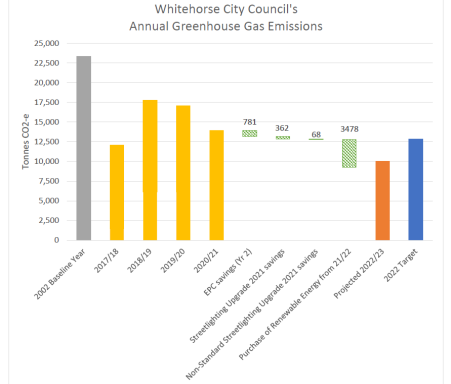Select the y-axis value "5,000"
This screenshot has width=451, height=384.
click(x=49, y=201)
